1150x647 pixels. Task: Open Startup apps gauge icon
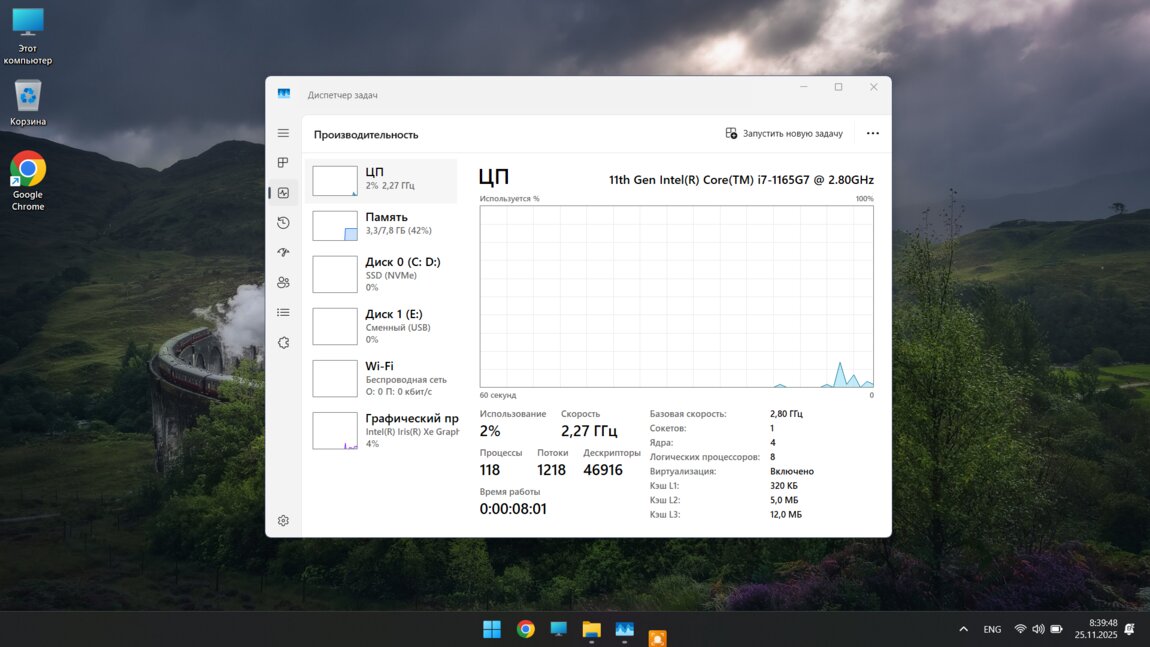[283, 253]
